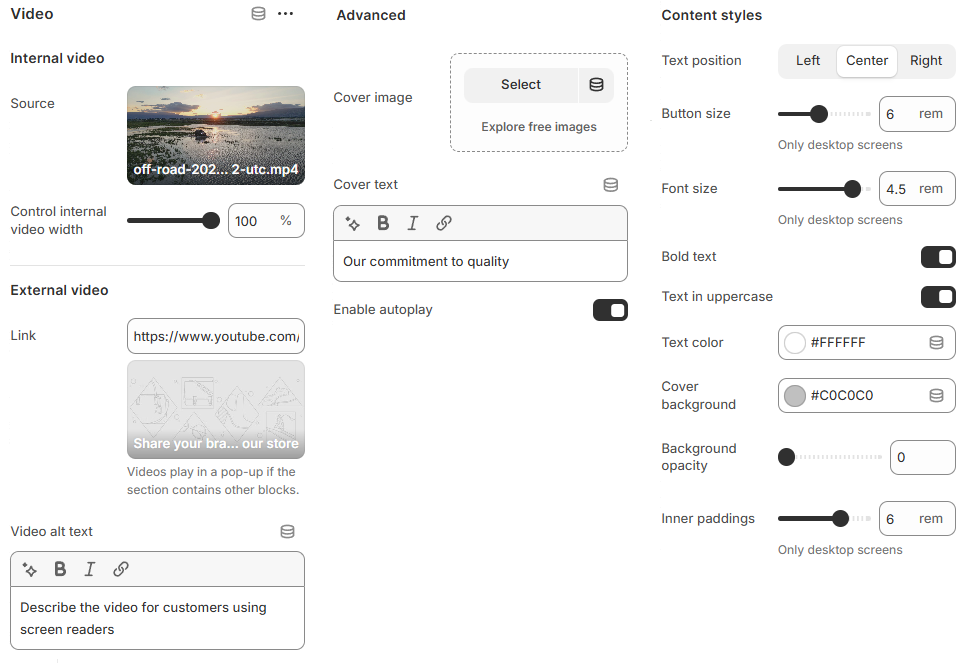Disable the Enable autoplay toggle
975x663 pixels.
(610, 310)
